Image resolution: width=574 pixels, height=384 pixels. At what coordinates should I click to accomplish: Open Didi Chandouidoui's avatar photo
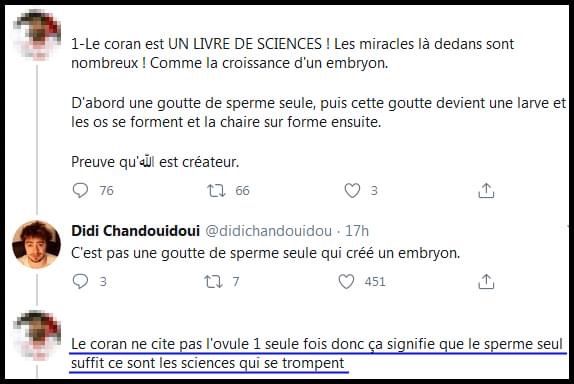tap(36, 245)
